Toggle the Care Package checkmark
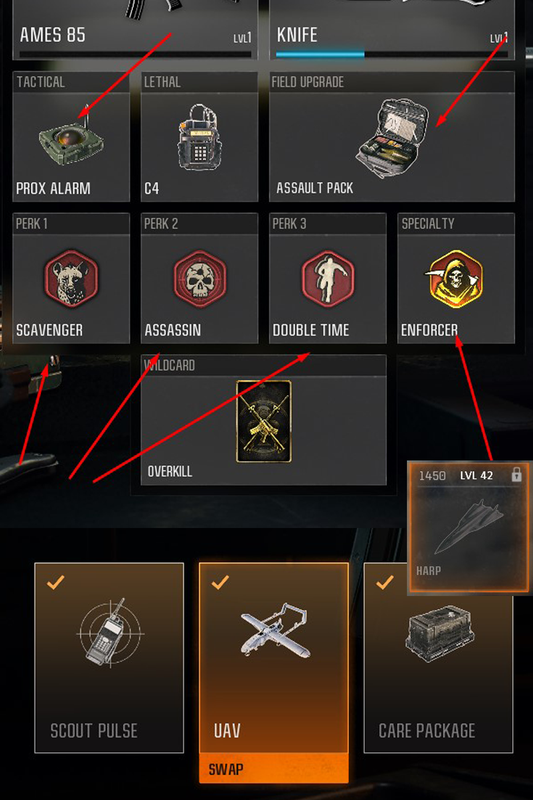The image size is (533, 800). point(385,582)
